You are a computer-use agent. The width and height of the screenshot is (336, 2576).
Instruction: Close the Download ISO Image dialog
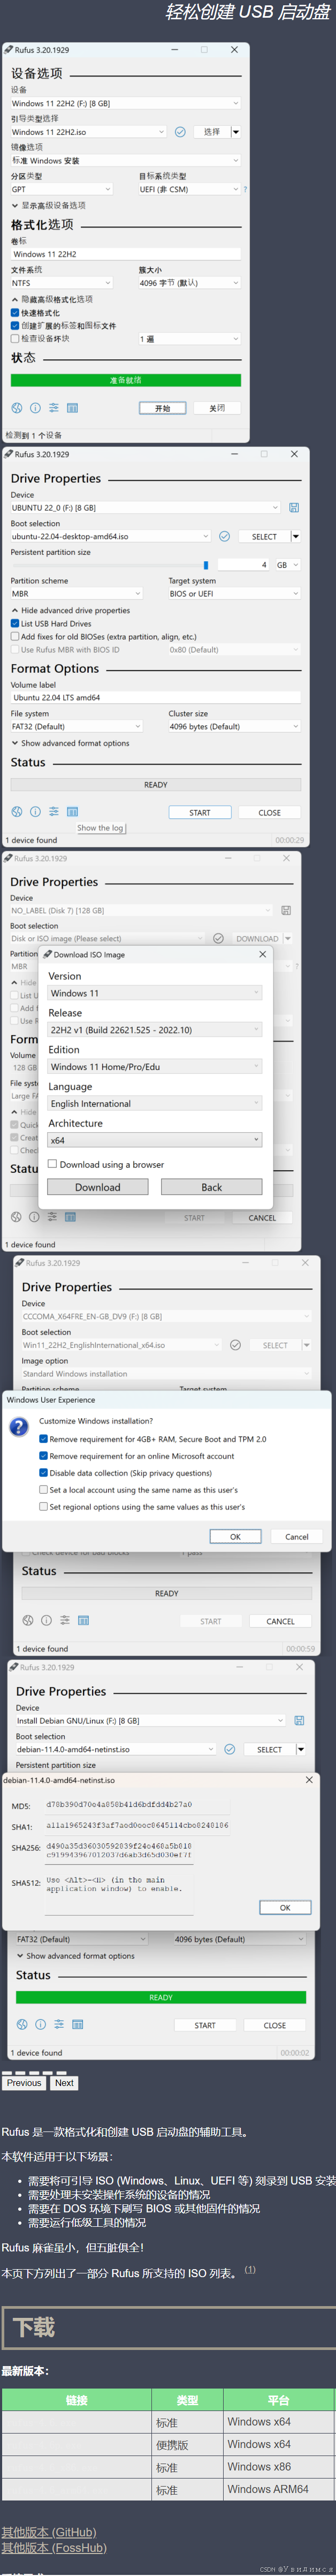(263, 954)
